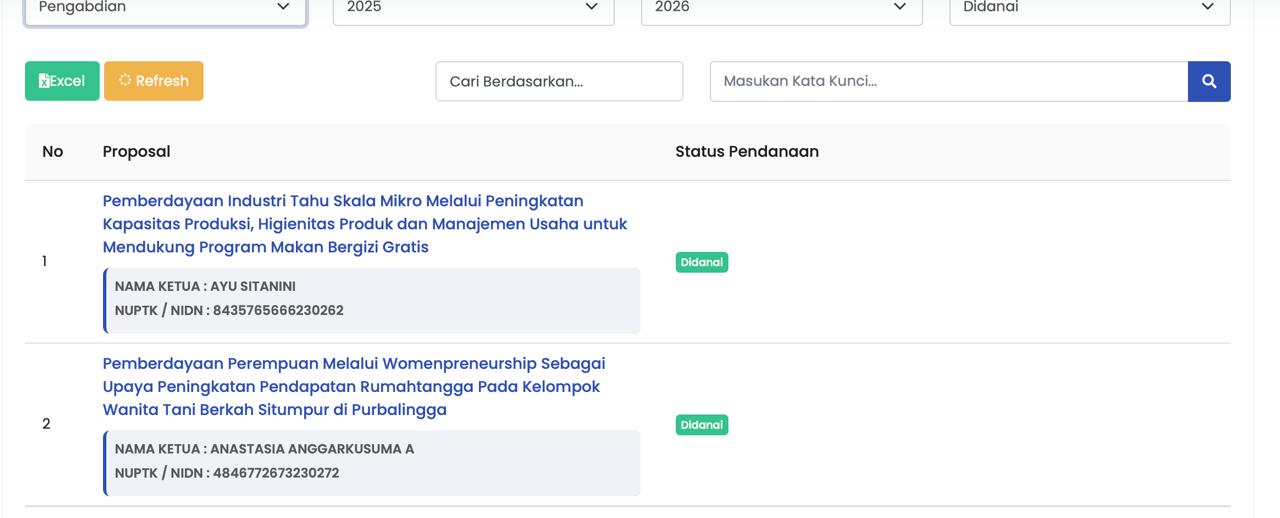Click the magnifier search icon button
The image size is (1280, 518).
point(1208,81)
